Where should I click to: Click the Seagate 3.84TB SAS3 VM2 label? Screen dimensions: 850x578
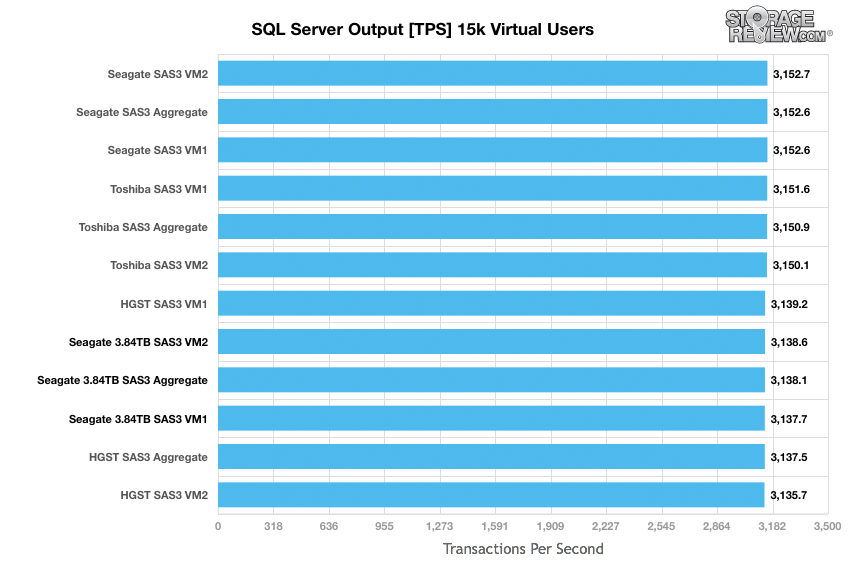[138, 342]
